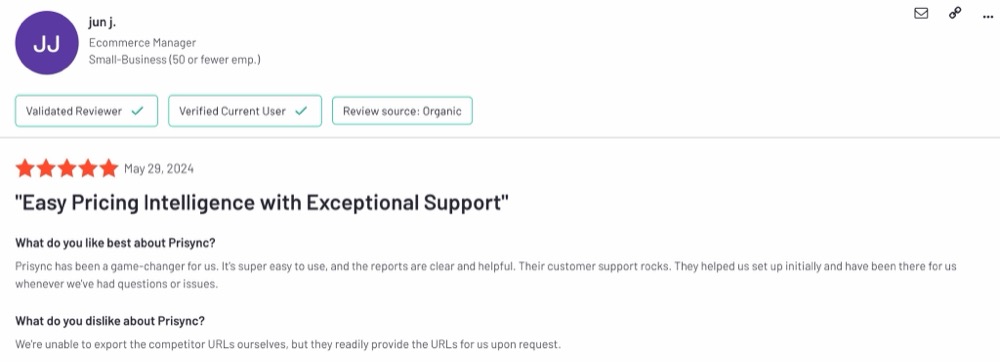Click the purple JJ avatar
Viewport: 1000px width, 362px height.
click(47, 43)
